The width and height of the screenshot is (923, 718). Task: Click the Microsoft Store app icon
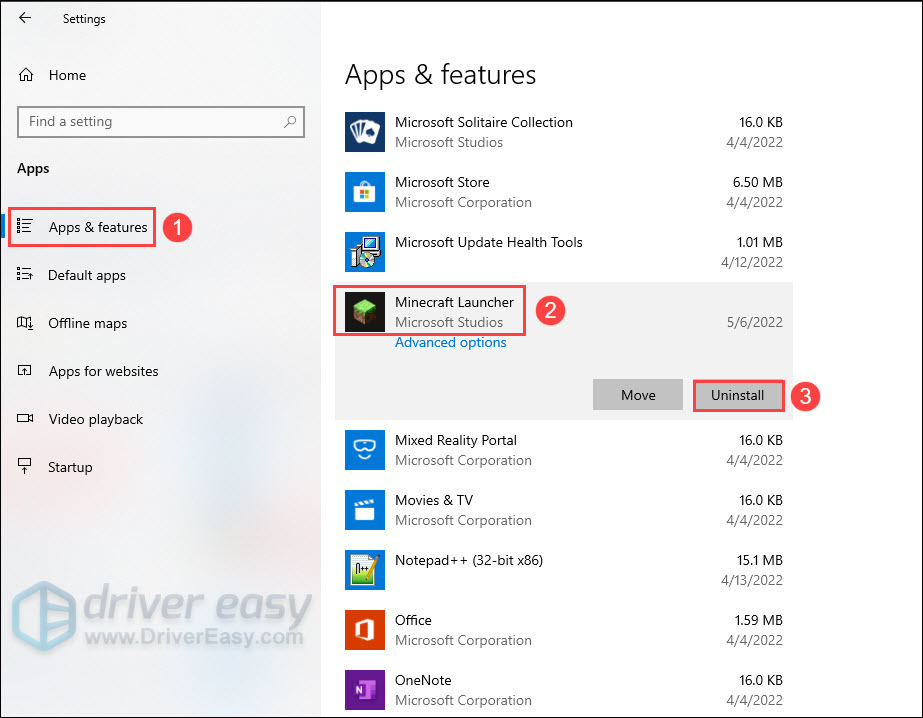pyautogui.click(x=365, y=192)
